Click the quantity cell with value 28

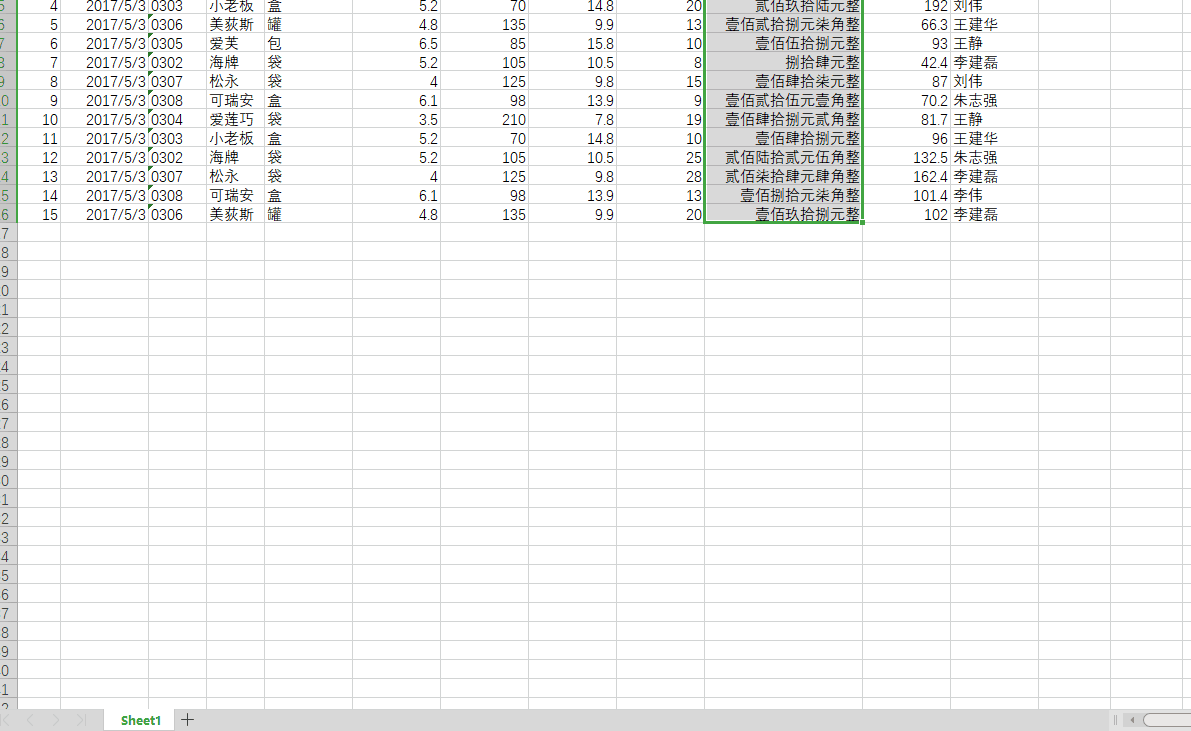click(661, 176)
